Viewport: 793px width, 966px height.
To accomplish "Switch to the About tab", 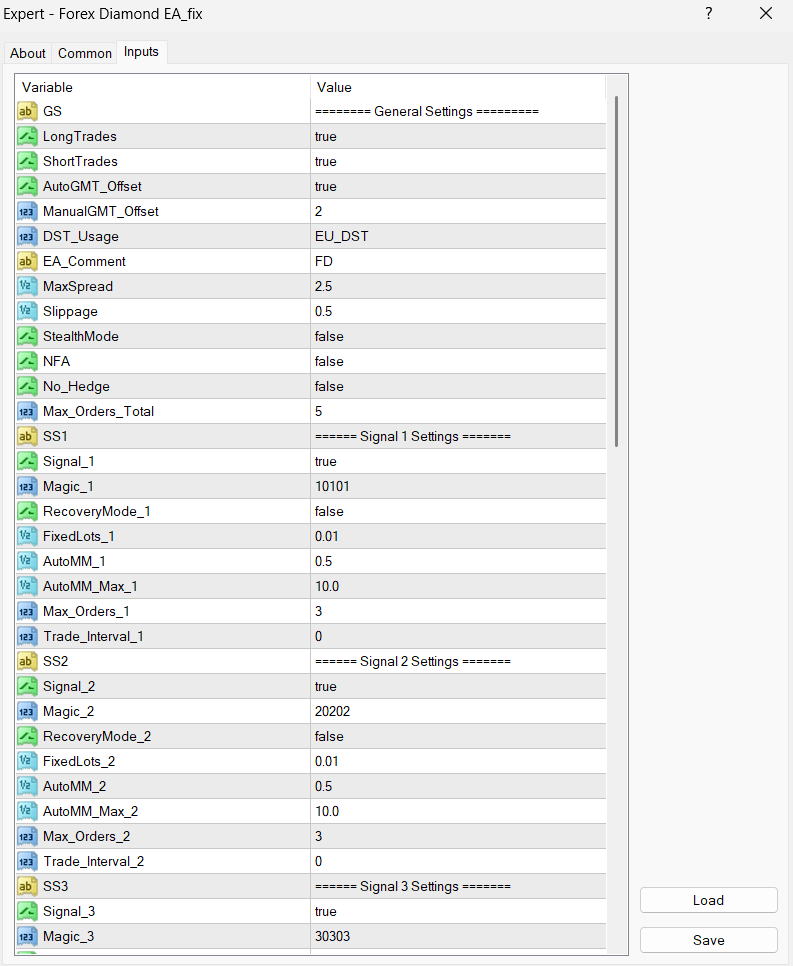I will pyautogui.click(x=28, y=53).
